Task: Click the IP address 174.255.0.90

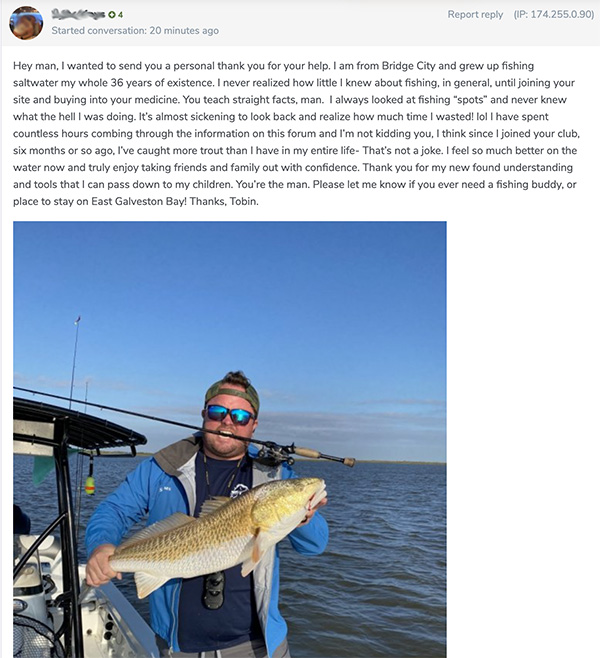Action: point(554,15)
